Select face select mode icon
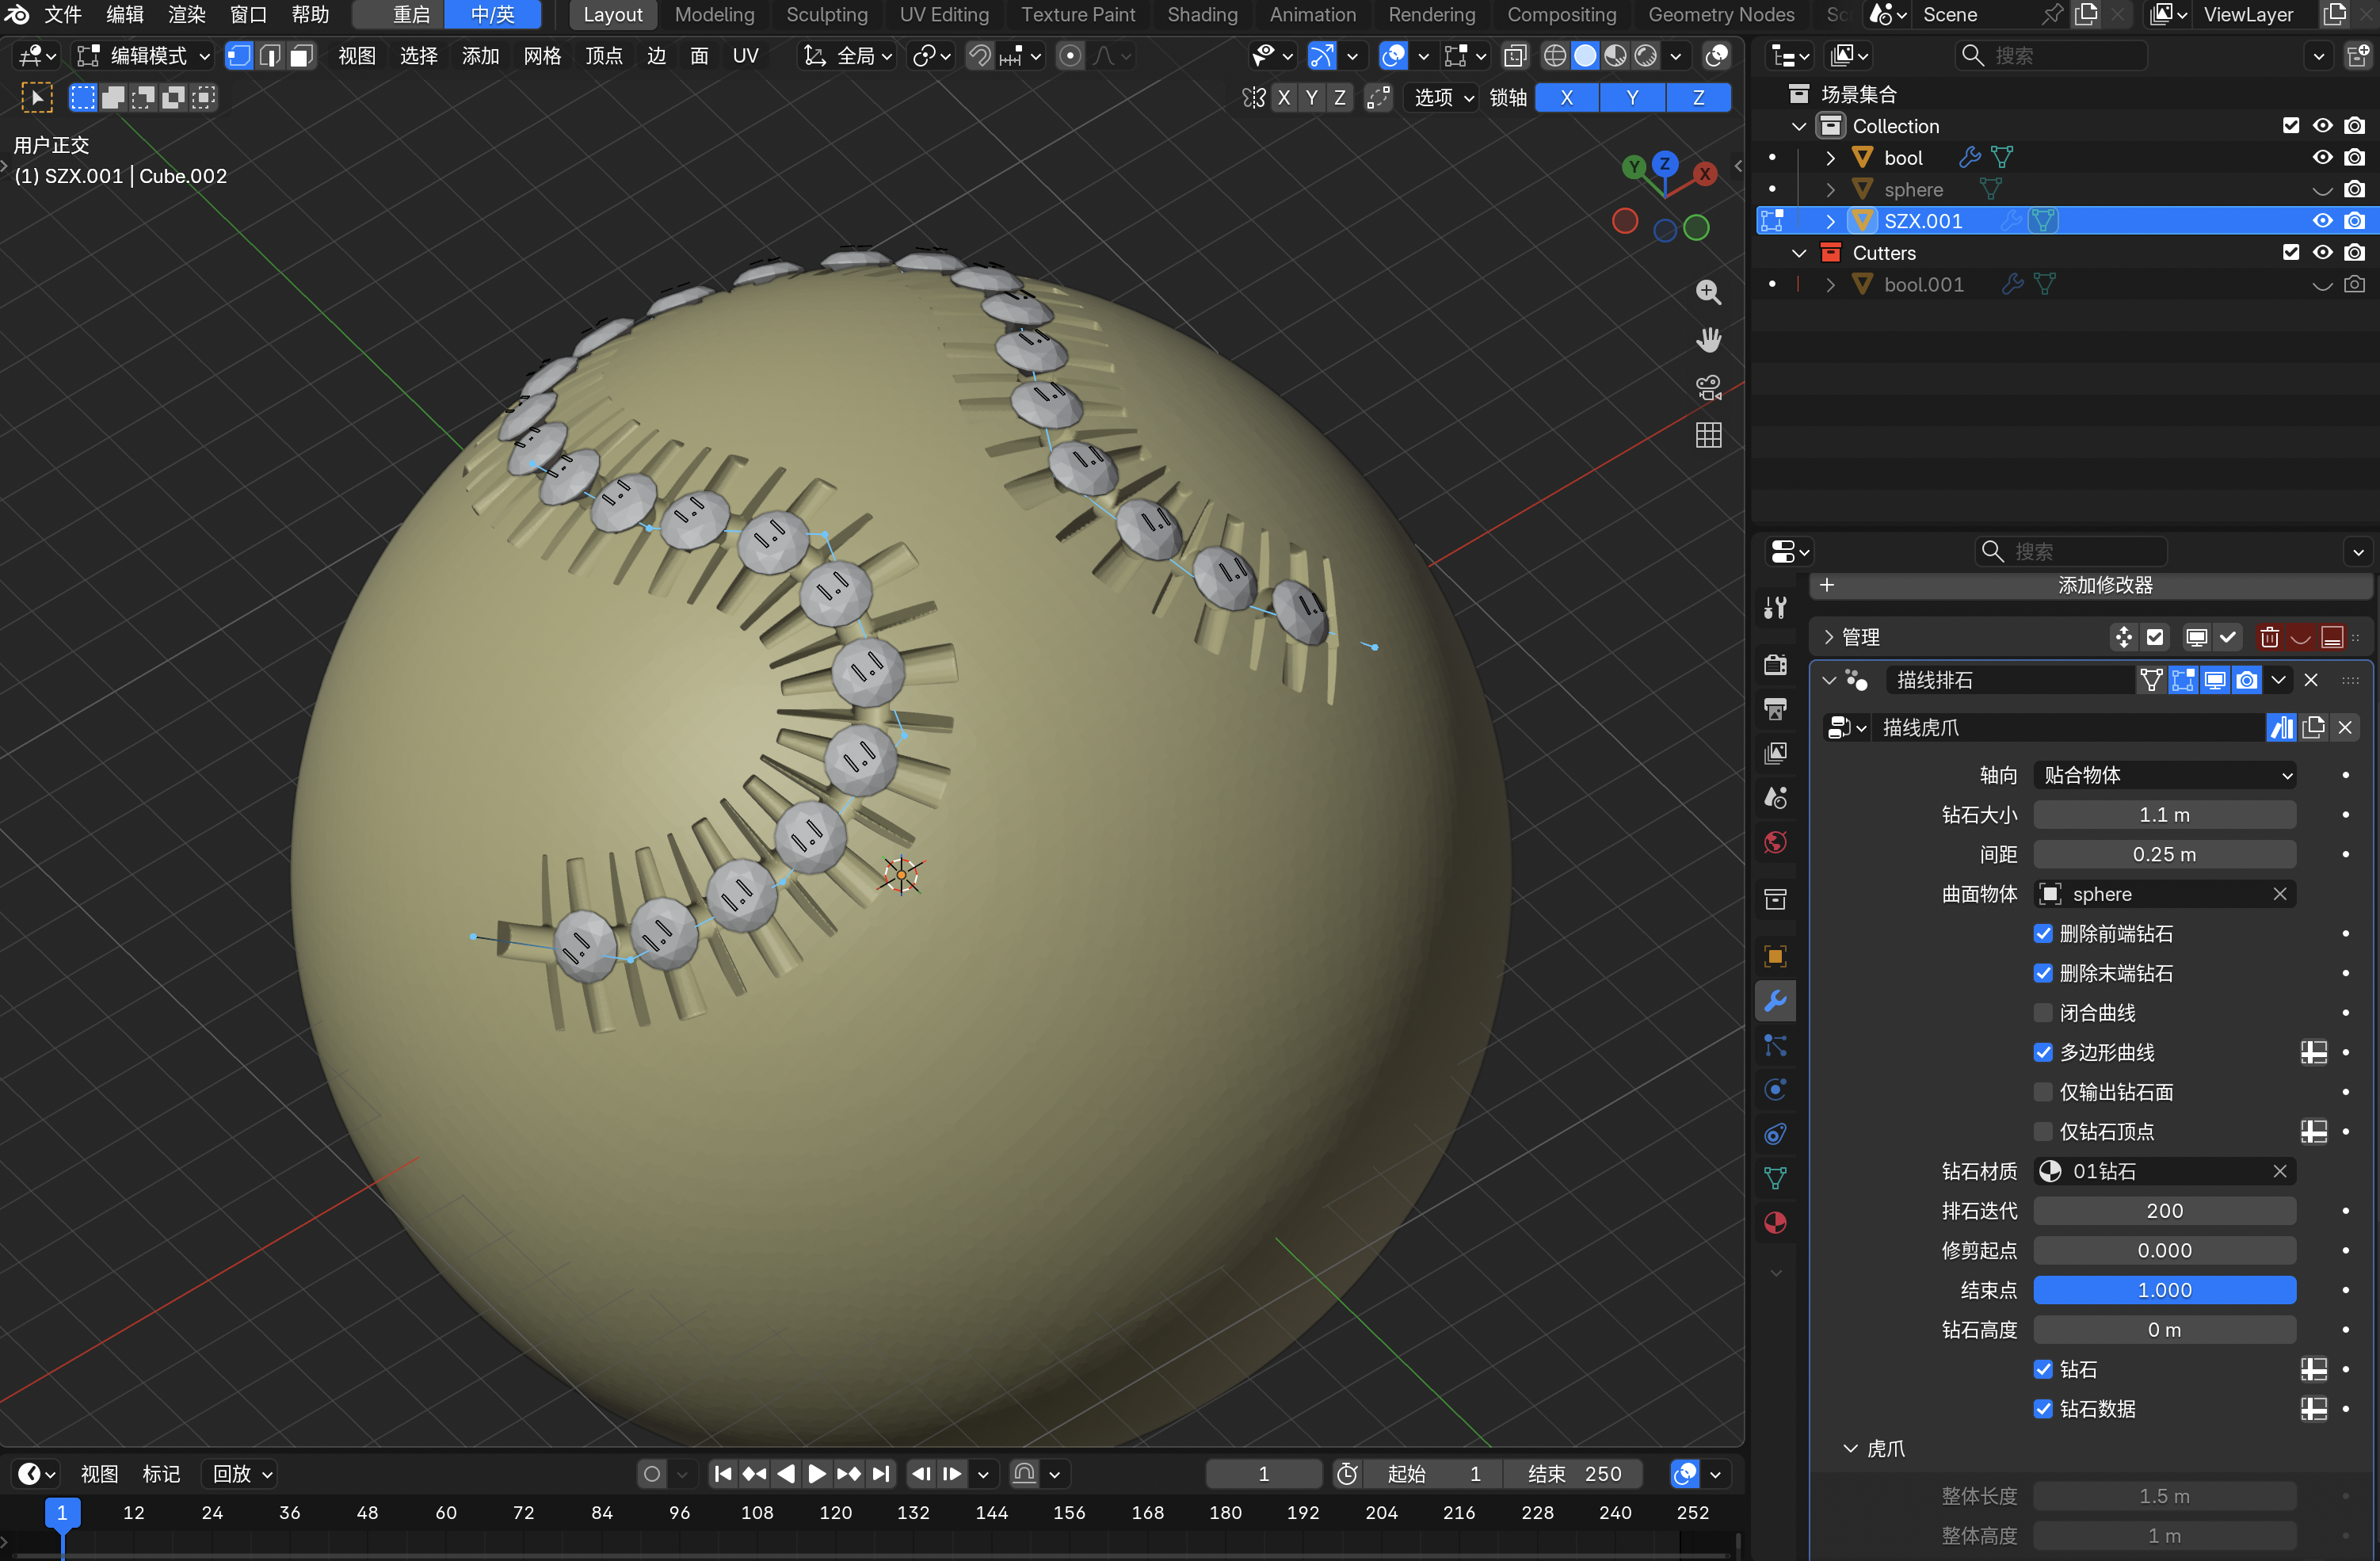Viewport: 2380px width, 1561px height. tap(301, 56)
